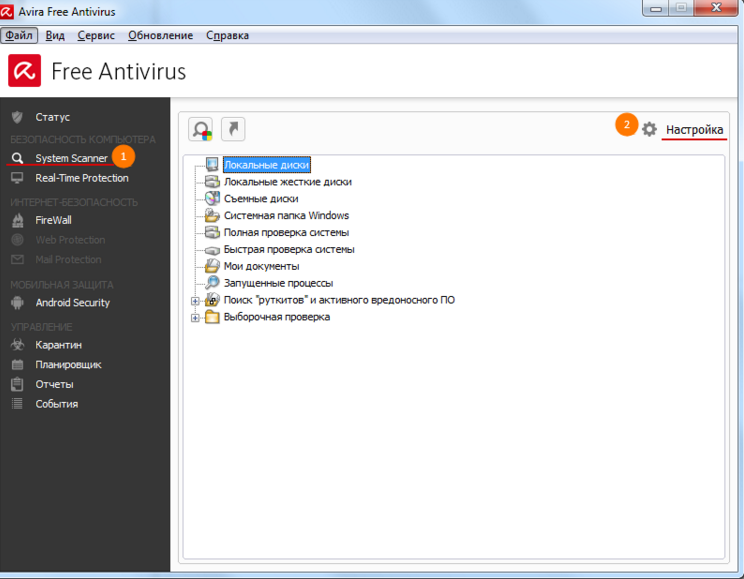Open Отчеты in the sidebar
744x579 pixels.
55,384
